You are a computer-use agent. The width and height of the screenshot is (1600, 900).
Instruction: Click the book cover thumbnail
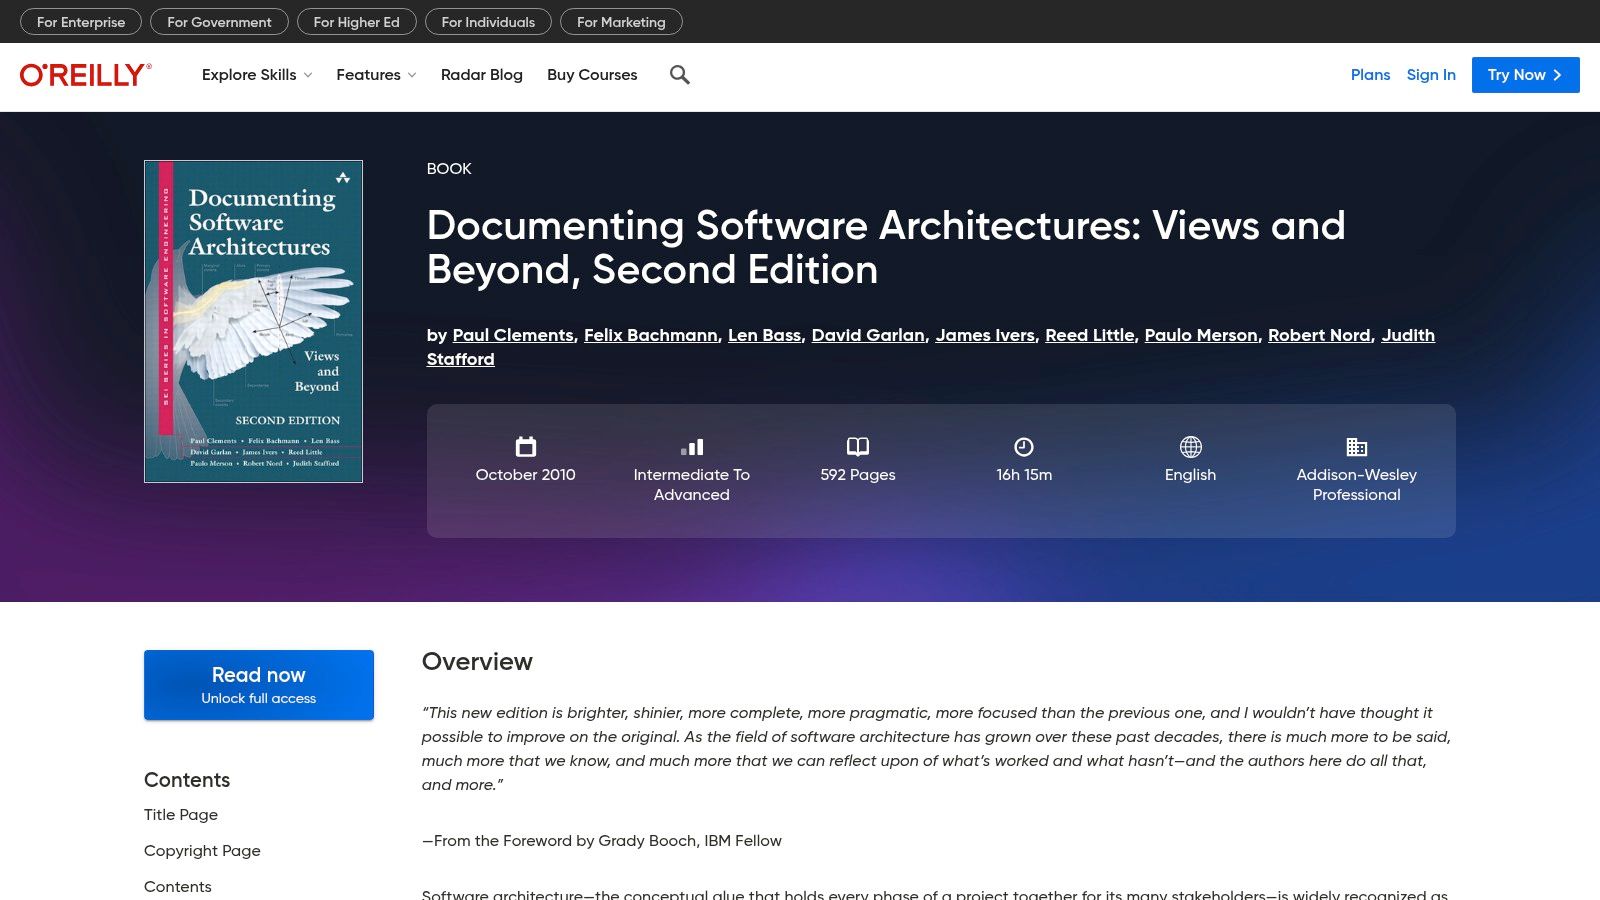[253, 321]
